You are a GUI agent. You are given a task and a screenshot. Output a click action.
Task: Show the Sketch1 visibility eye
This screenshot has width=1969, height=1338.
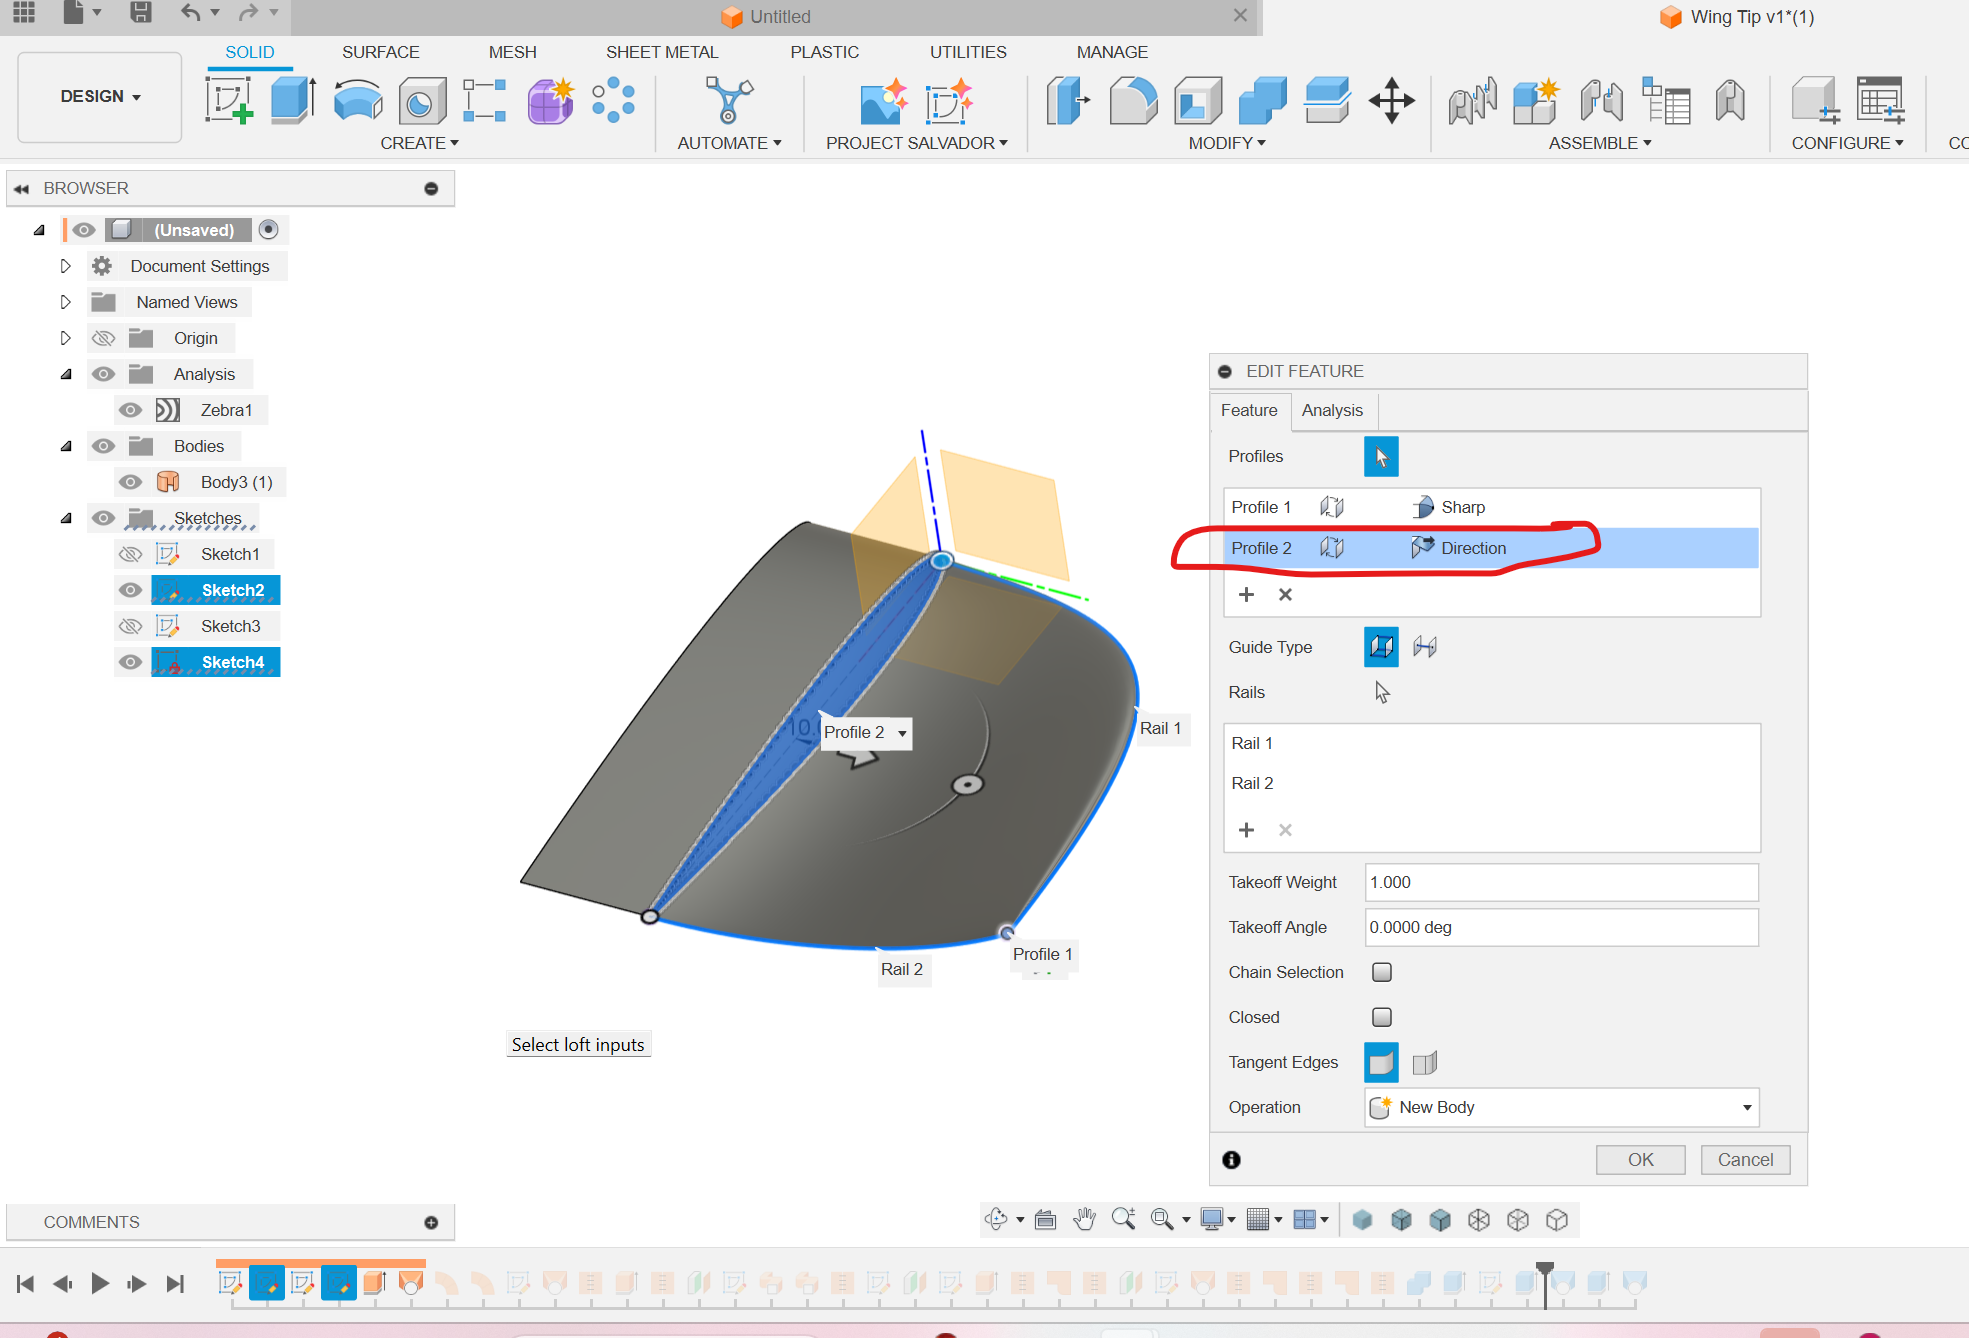point(131,553)
